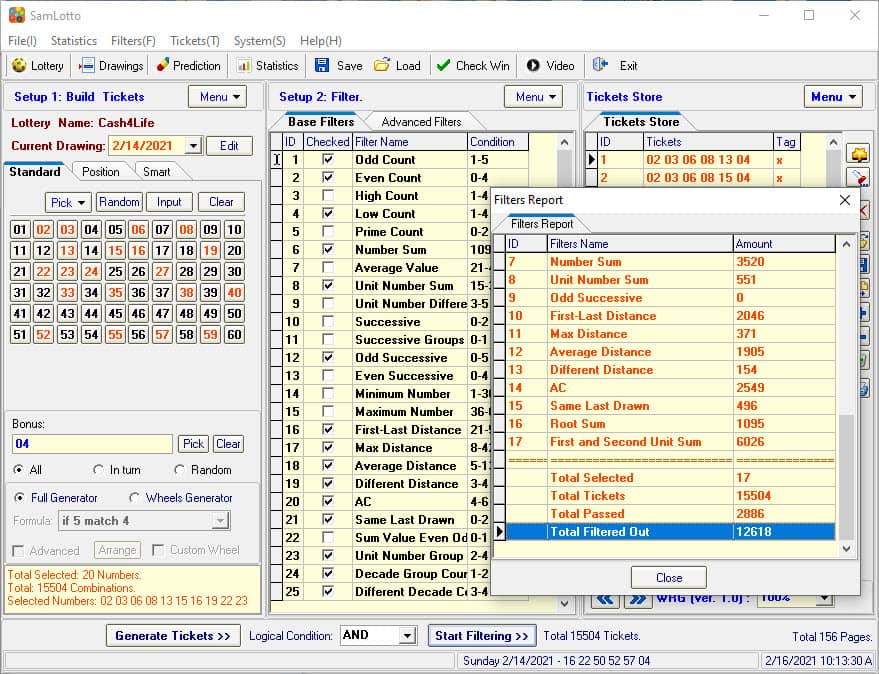Toggle lottery number 40 in the grid
Screen dimensions: 879x674
pos(234,292)
